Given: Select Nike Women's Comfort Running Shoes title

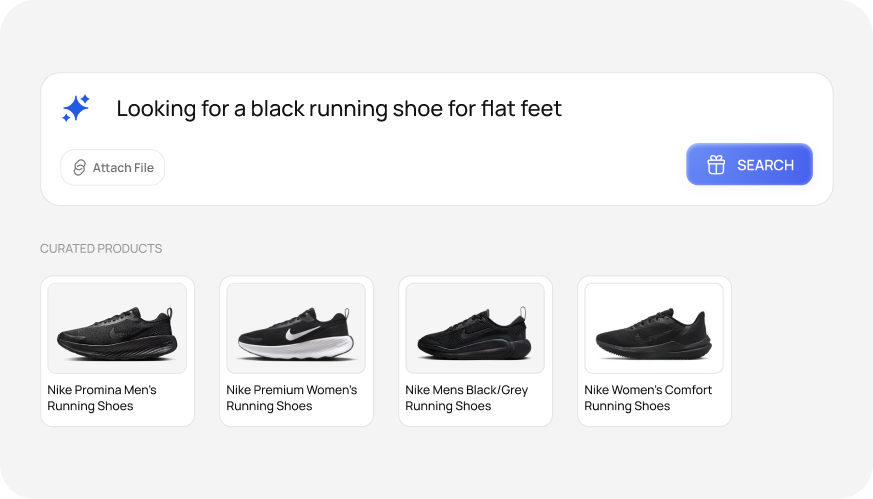Looking at the screenshot, I should 648,398.
